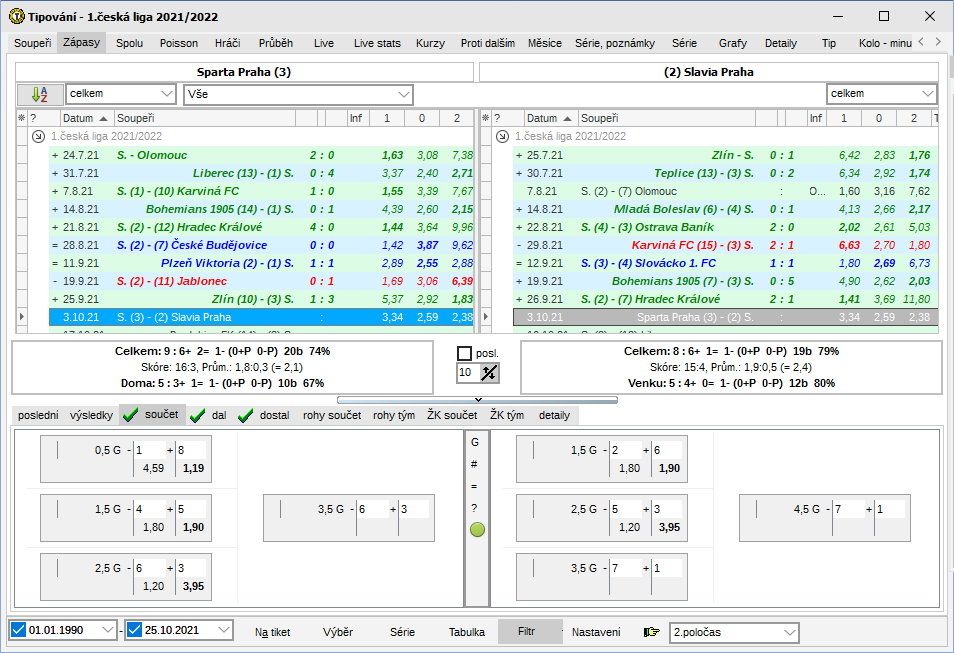This screenshot has width=954, height=653.
Task: Click the green circle indicator
Action: pyautogui.click(x=477, y=529)
